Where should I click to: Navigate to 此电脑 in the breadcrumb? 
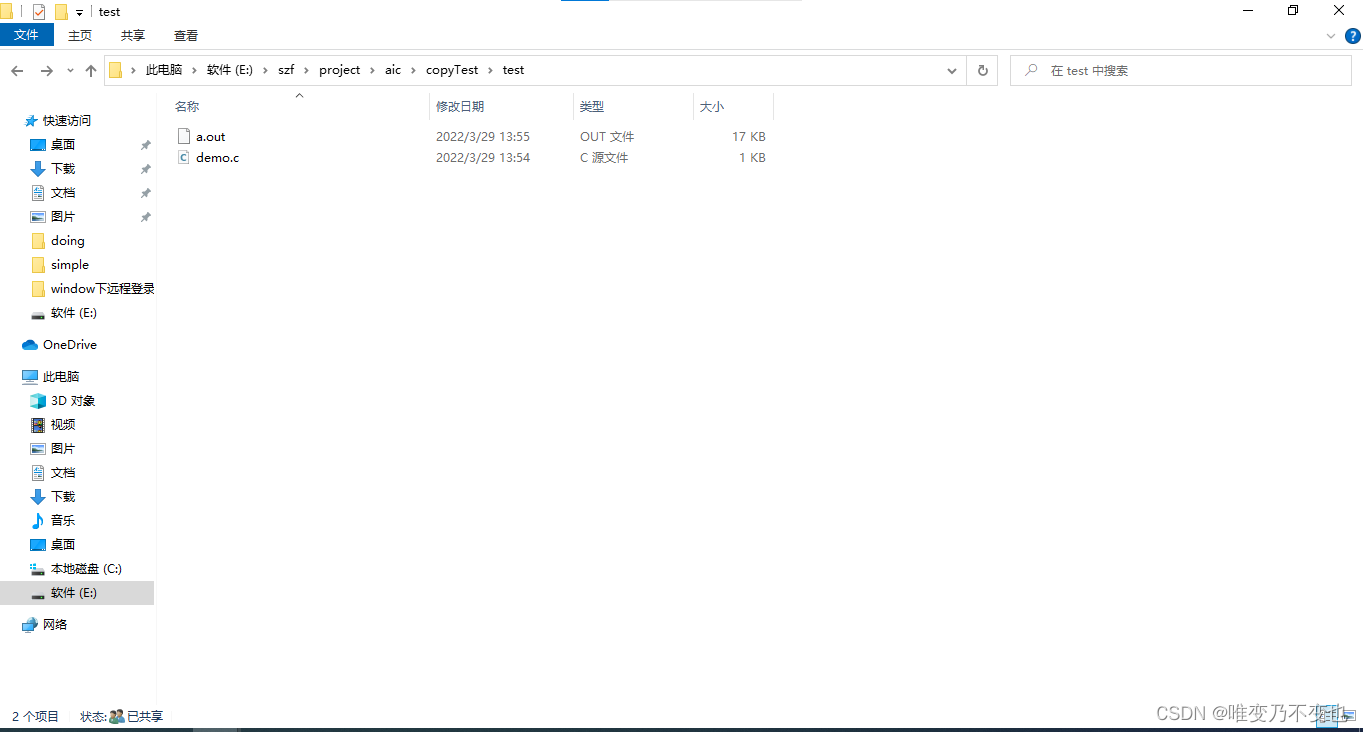click(164, 70)
